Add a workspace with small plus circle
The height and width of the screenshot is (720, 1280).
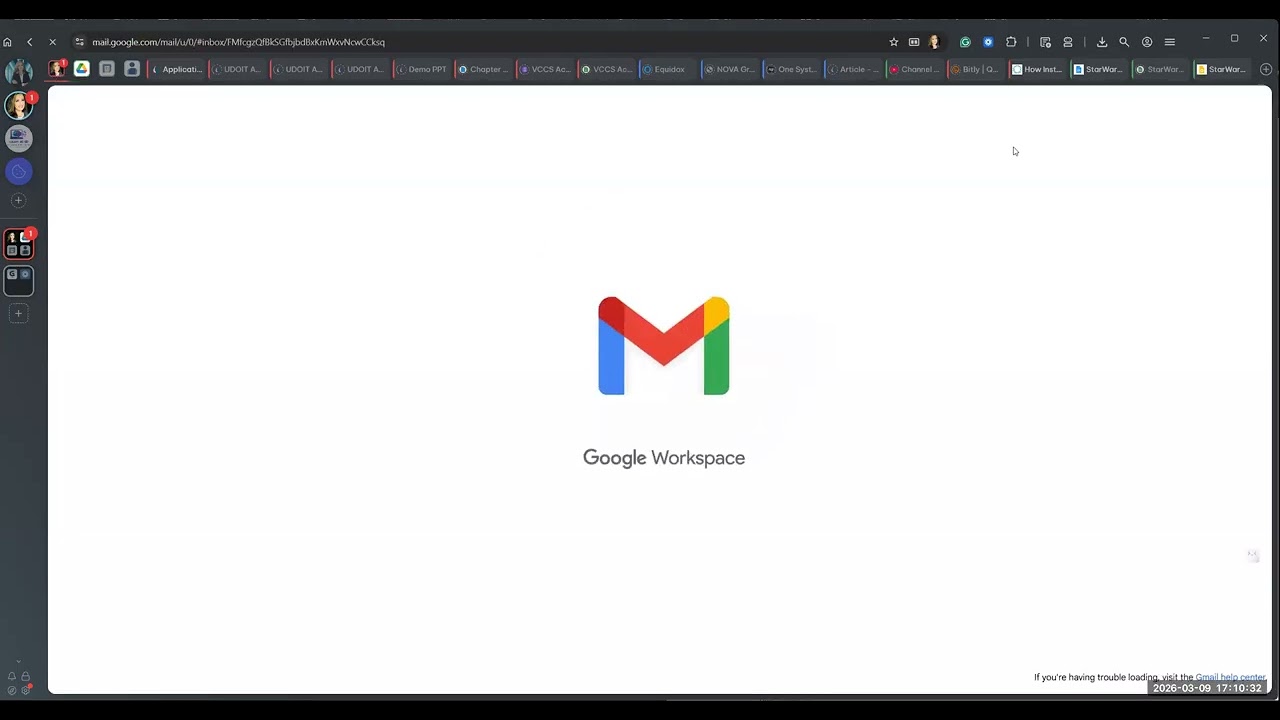click(18, 200)
